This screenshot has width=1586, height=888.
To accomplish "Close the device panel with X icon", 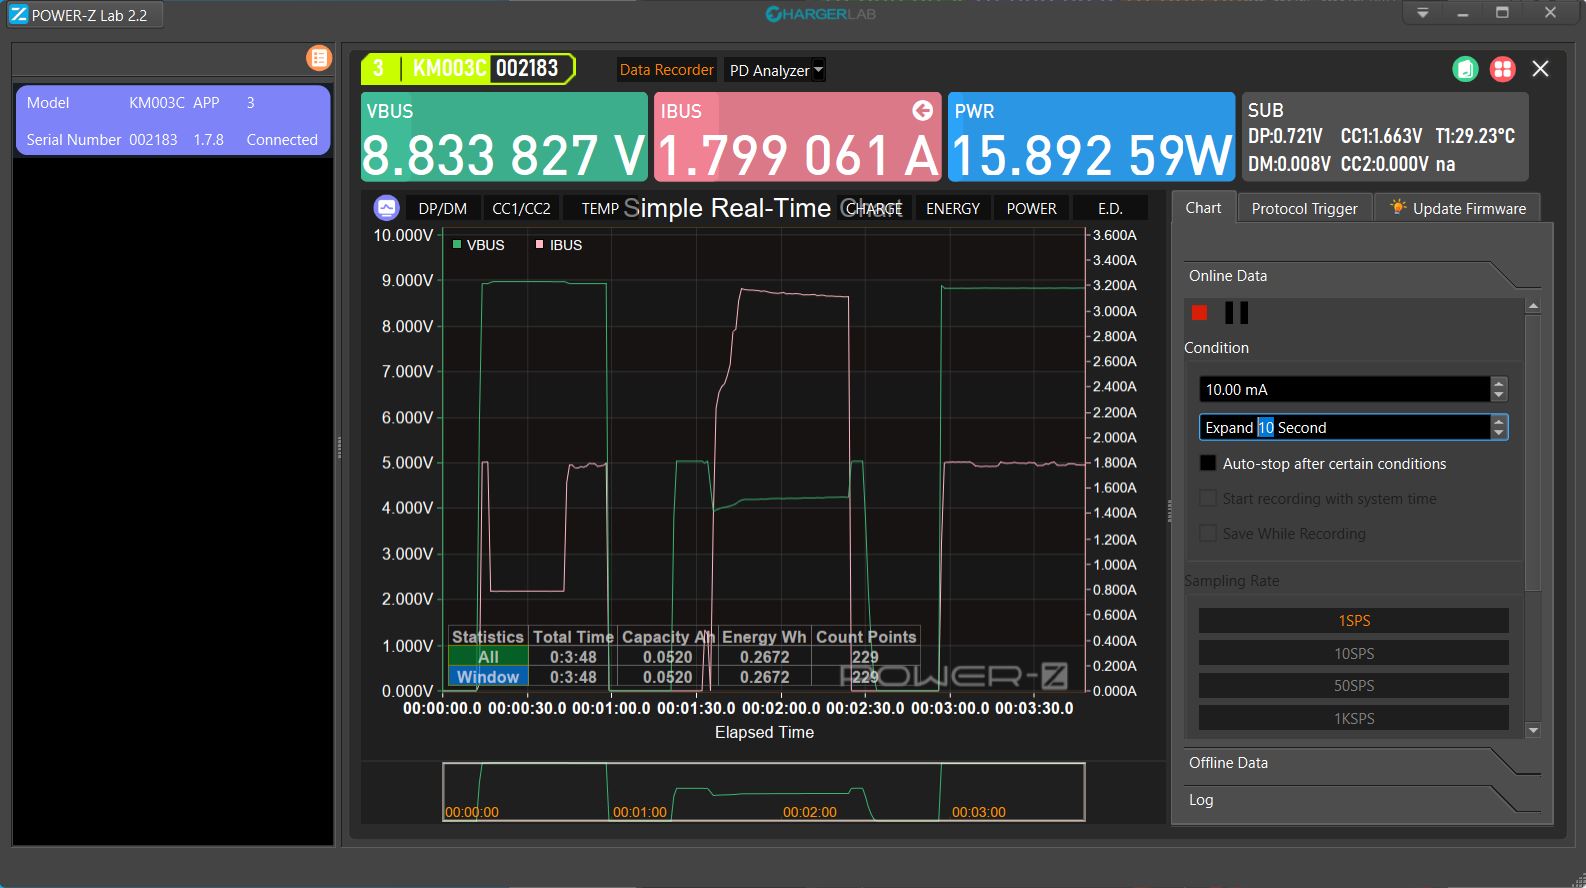I will click(x=1540, y=69).
